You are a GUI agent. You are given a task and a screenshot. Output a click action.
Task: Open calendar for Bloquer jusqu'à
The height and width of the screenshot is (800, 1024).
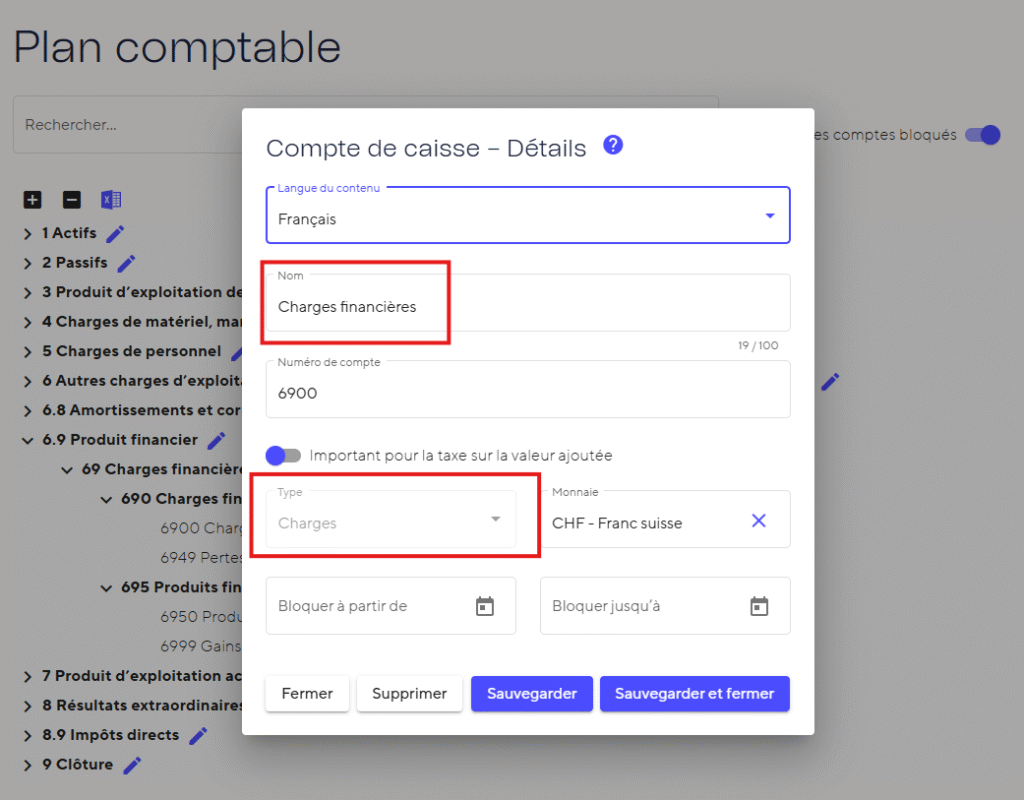pyautogui.click(x=759, y=606)
